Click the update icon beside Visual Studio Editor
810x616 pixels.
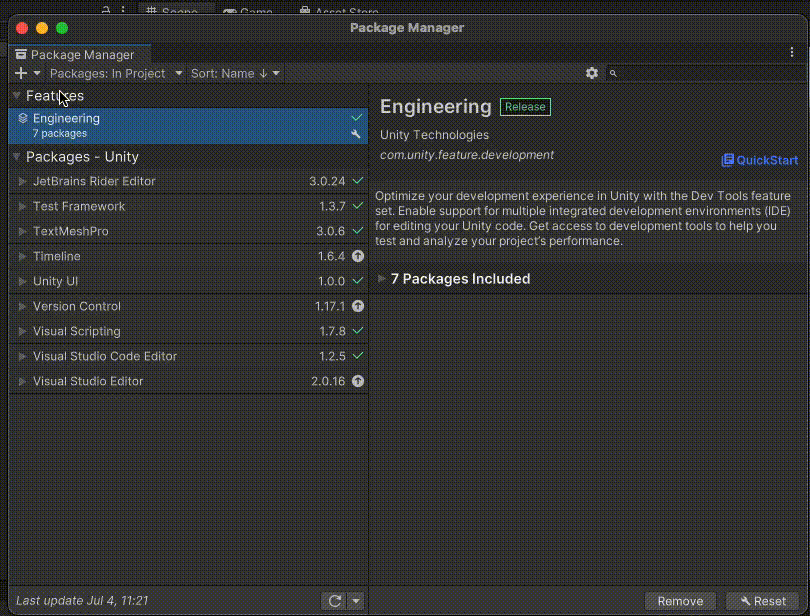pyautogui.click(x=357, y=381)
